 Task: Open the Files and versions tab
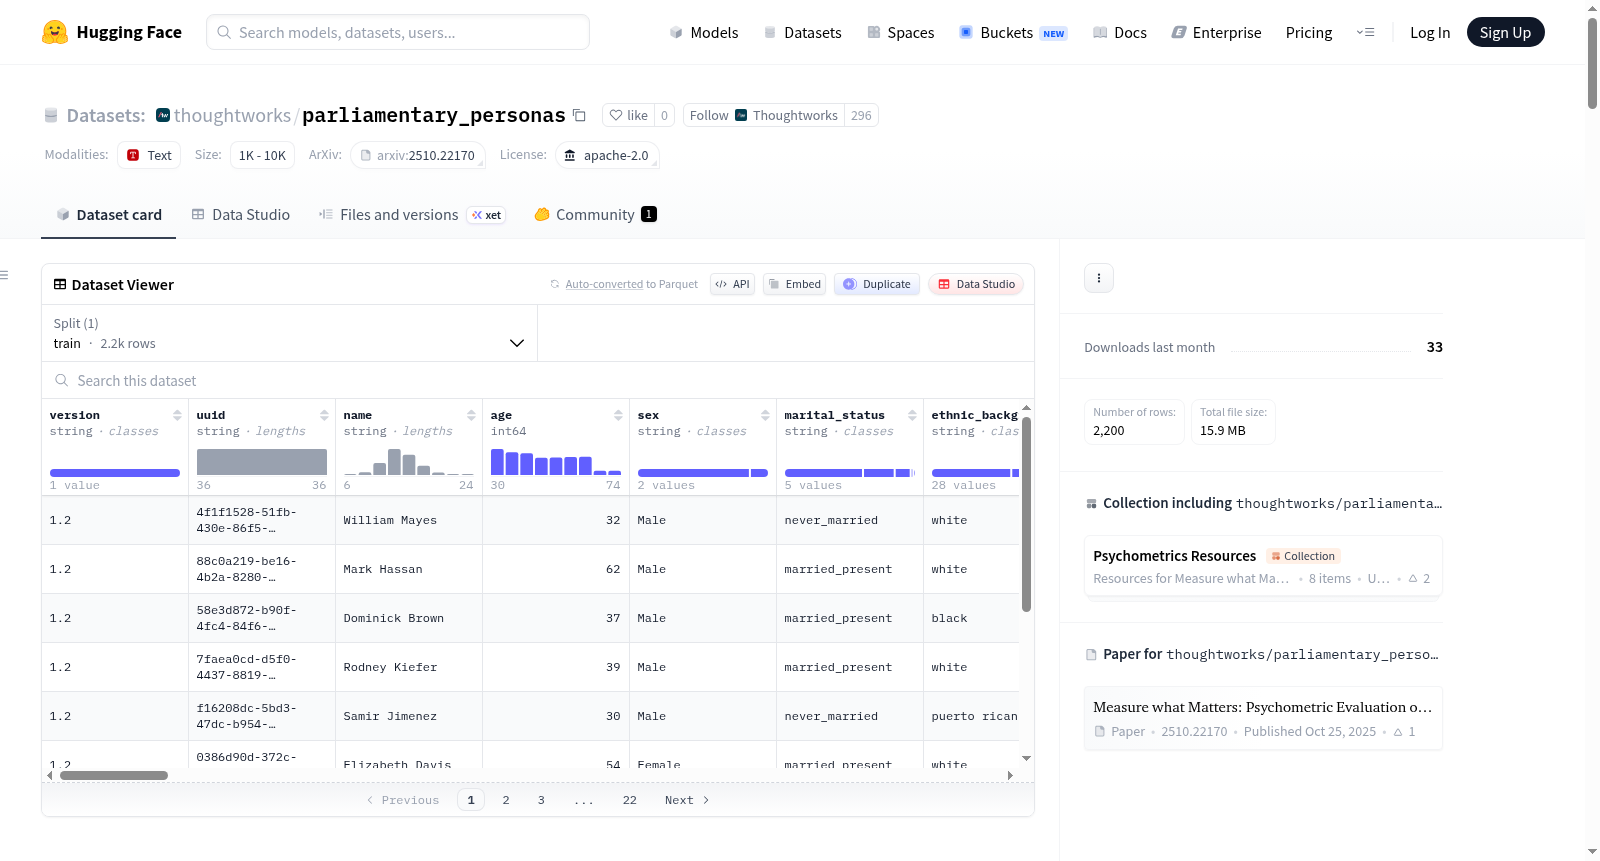coord(412,214)
